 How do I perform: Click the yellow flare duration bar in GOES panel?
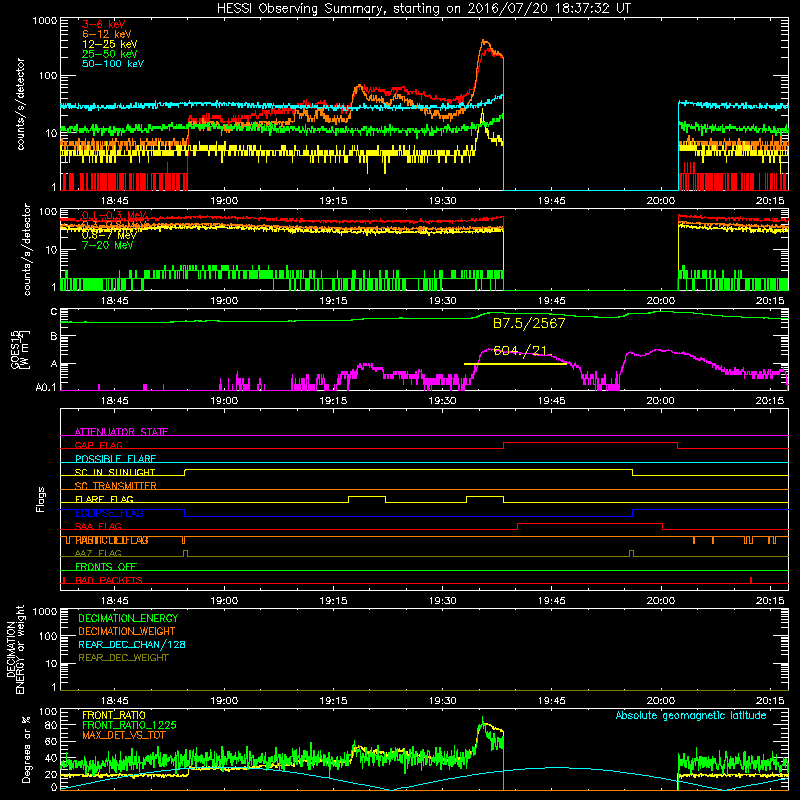[x=515, y=364]
